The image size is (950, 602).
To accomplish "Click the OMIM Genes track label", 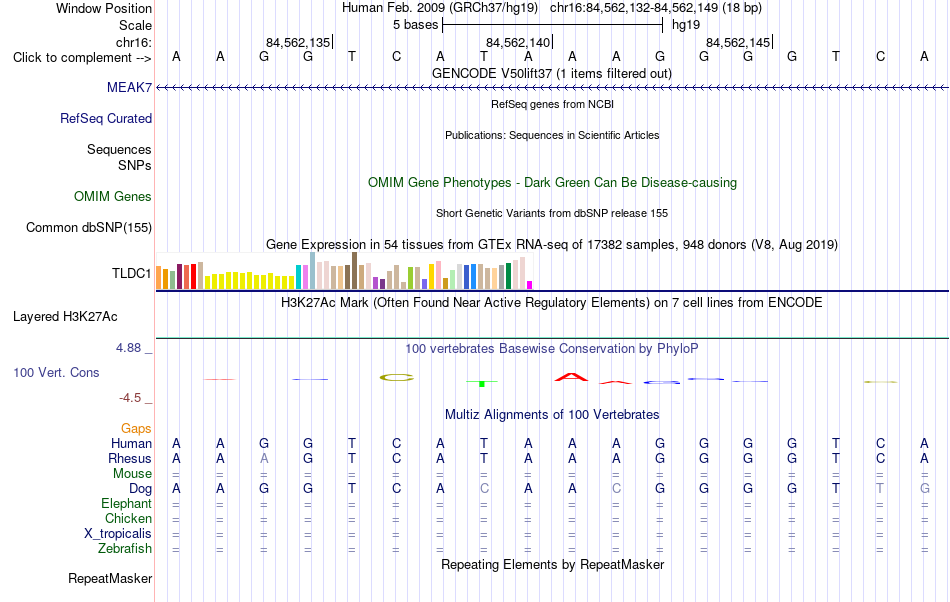I will click(x=112, y=196).
